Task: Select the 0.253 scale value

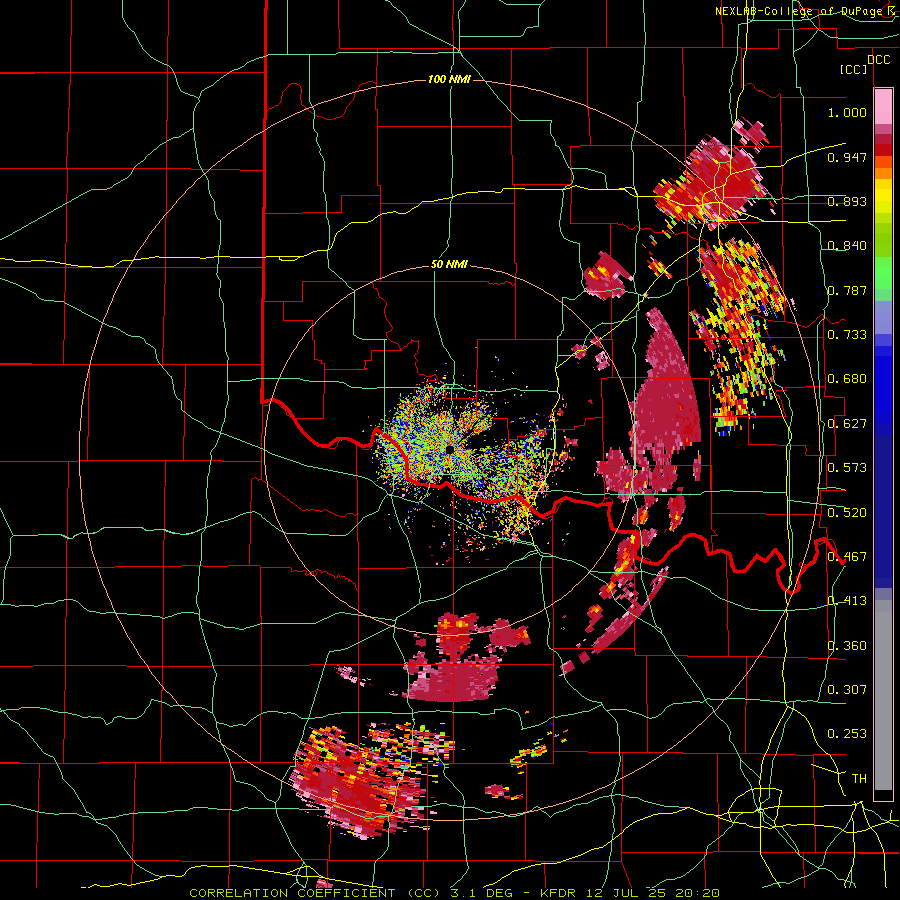Action: 847,734
